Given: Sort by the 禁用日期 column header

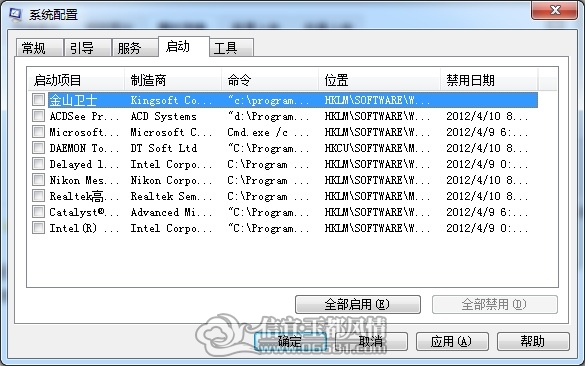Looking at the screenshot, I should point(489,79).
